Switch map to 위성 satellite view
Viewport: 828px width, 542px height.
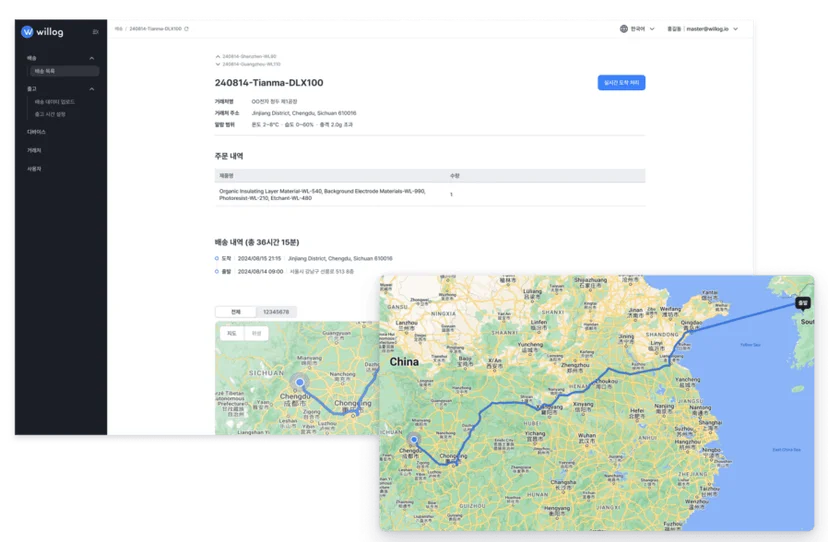click(257, 333)
